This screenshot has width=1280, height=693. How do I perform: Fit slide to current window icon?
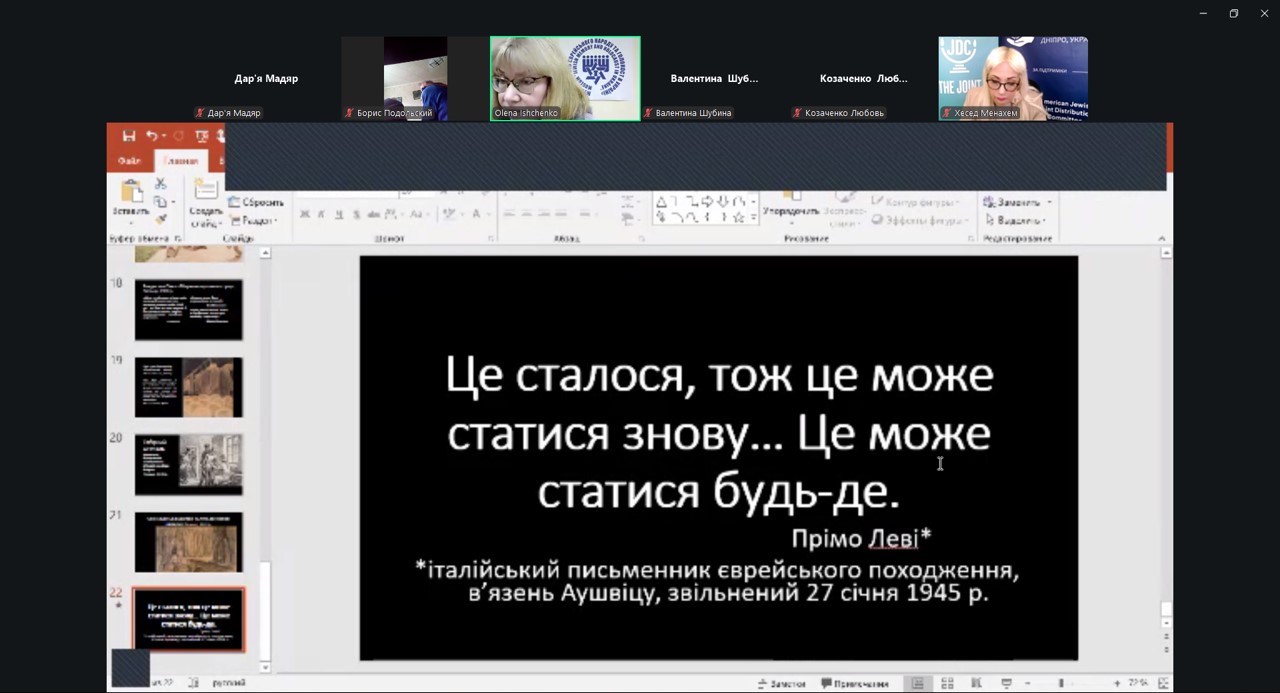coord(1162,684)
